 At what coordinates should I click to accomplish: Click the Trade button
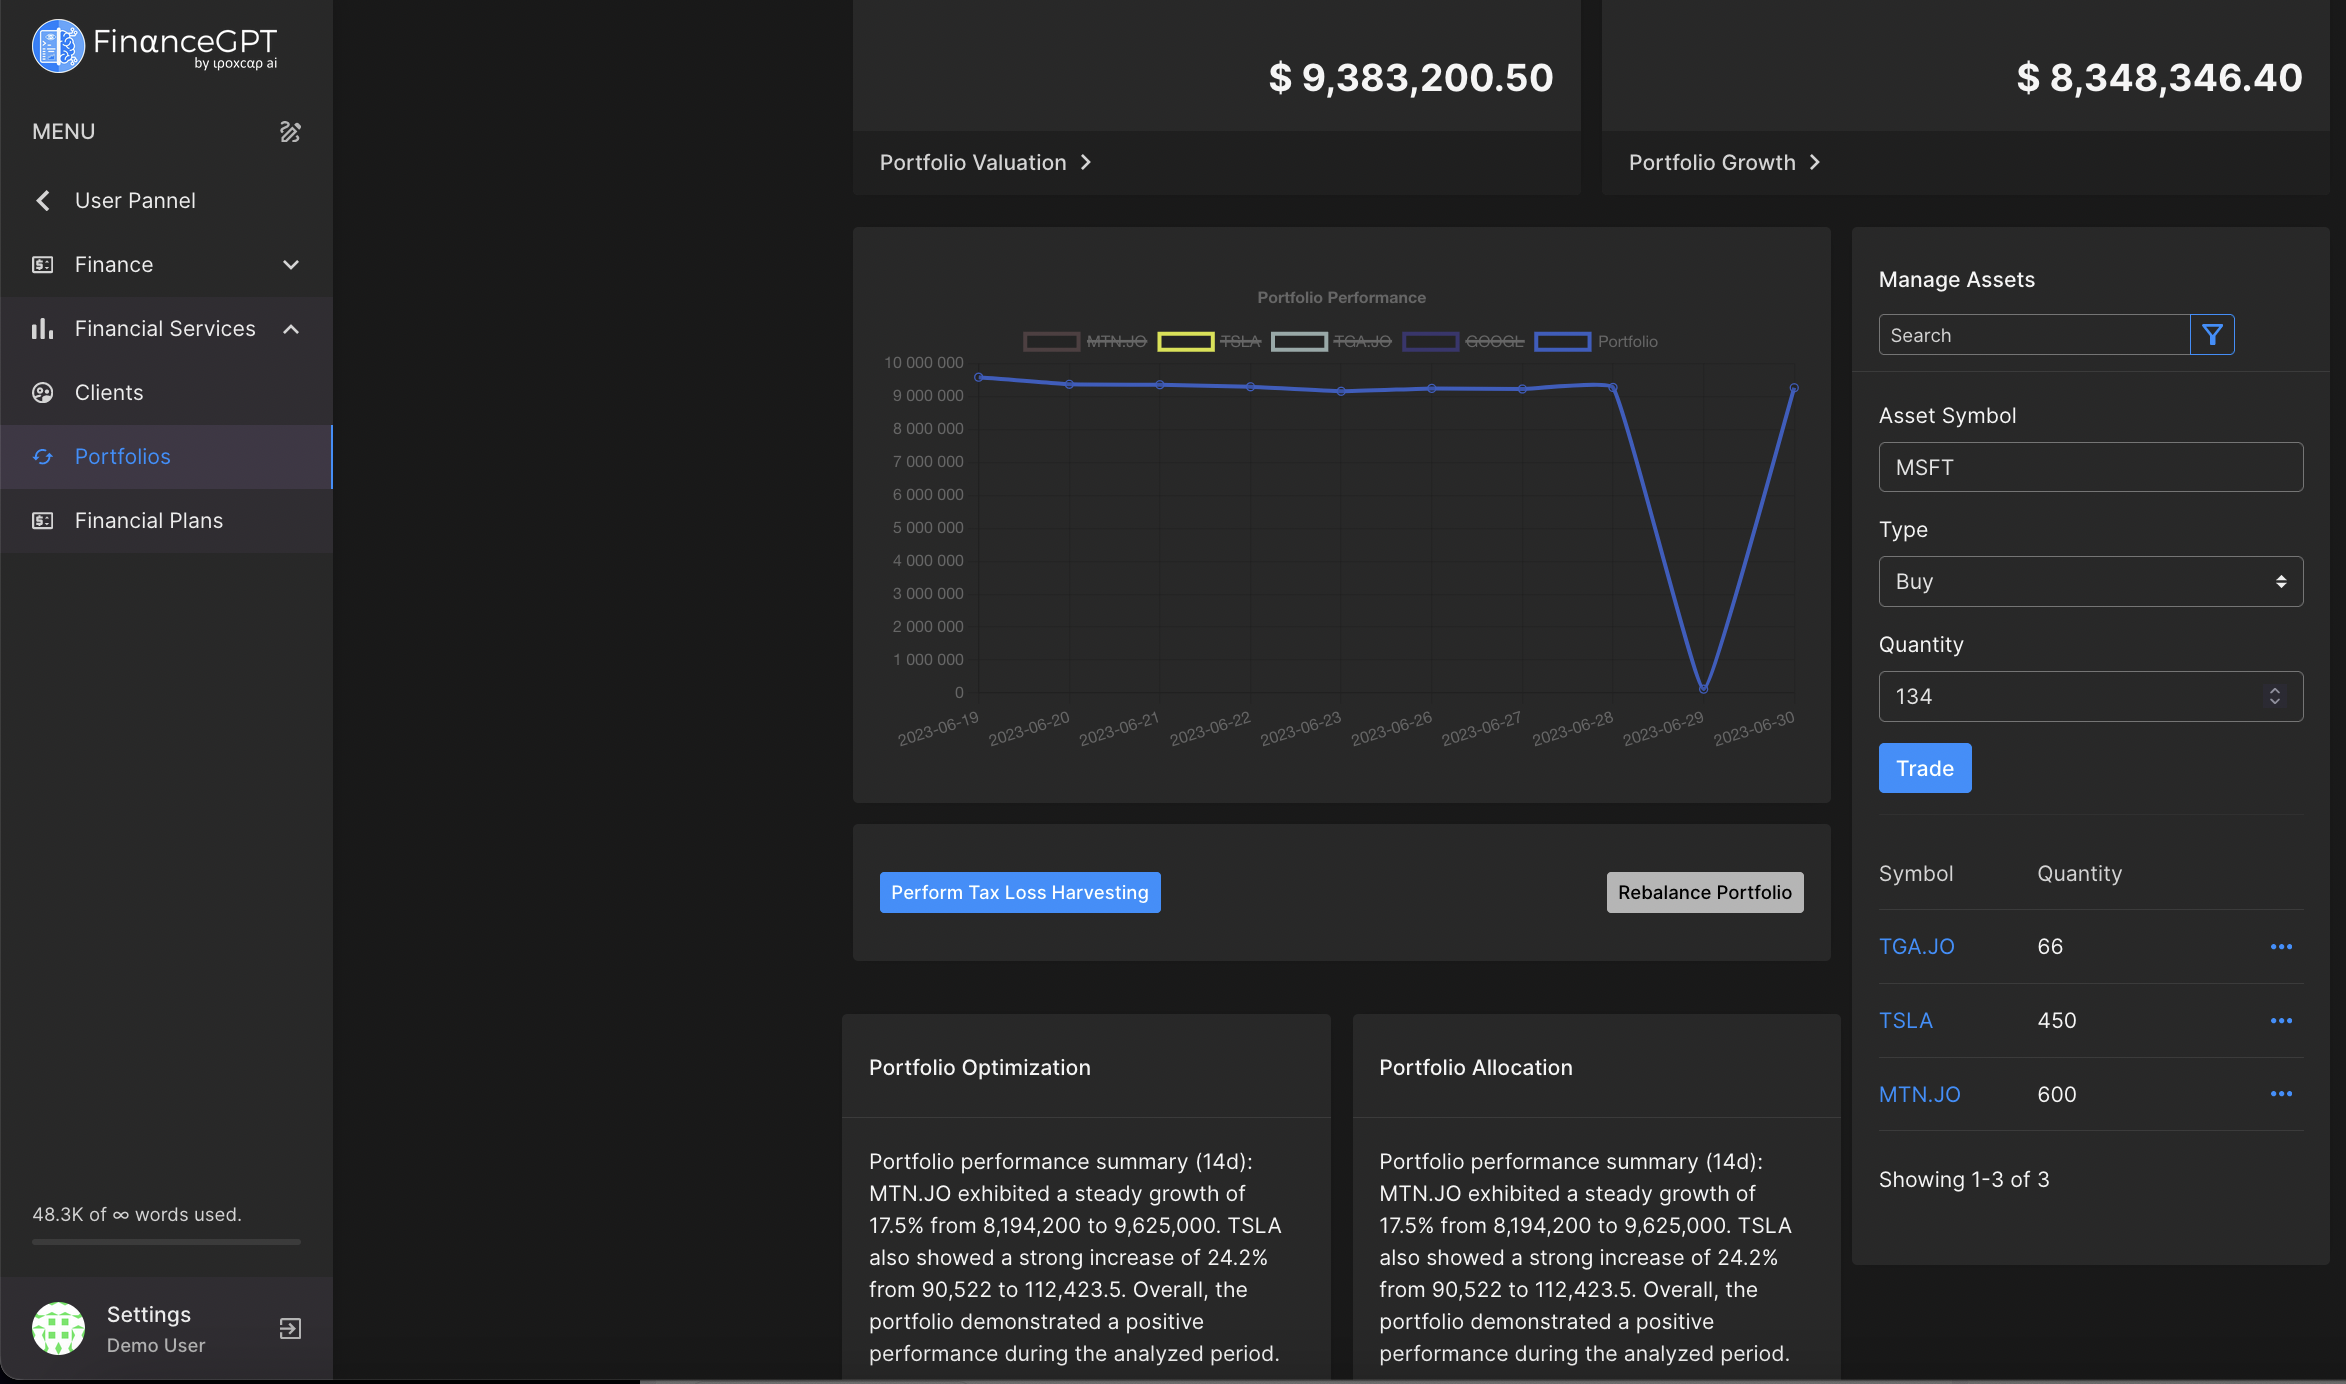tap(1925, 768)
